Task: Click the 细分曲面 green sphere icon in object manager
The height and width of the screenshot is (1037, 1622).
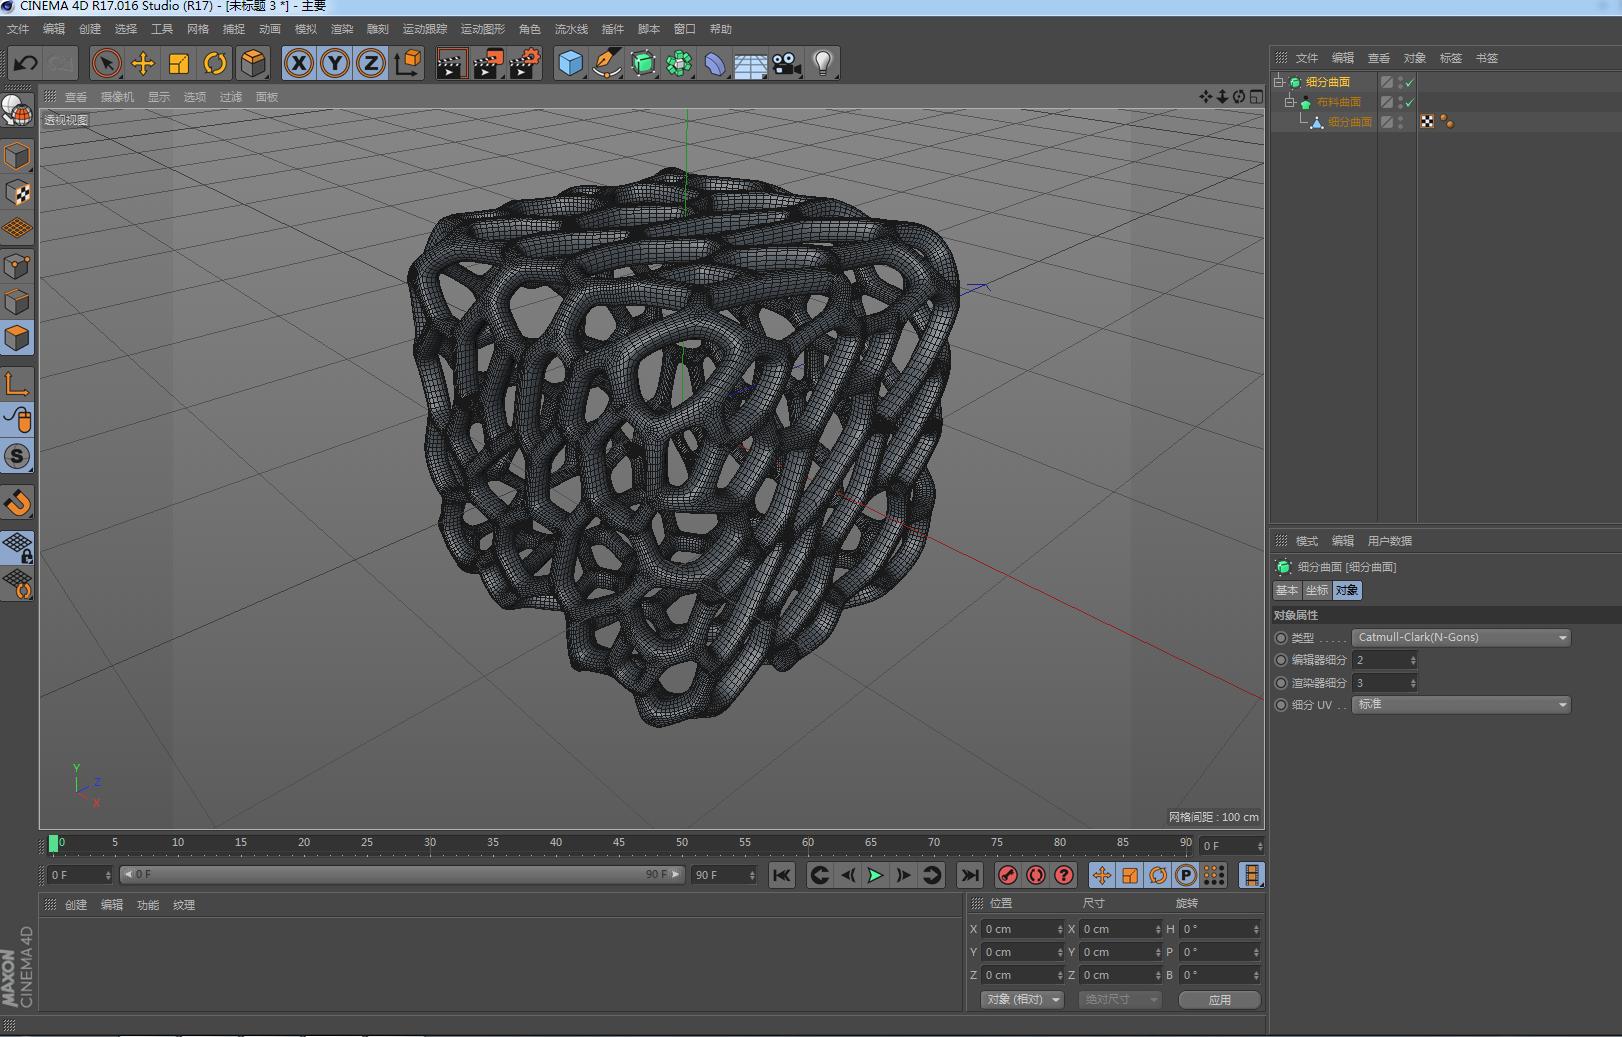Action: [x=1295, y=82]
